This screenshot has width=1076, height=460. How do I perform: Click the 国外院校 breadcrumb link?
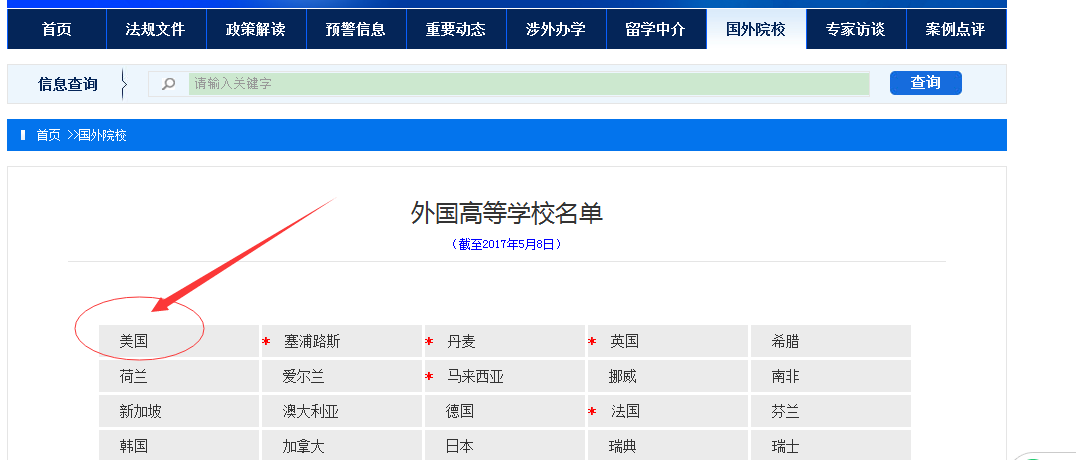pos(103,135)
